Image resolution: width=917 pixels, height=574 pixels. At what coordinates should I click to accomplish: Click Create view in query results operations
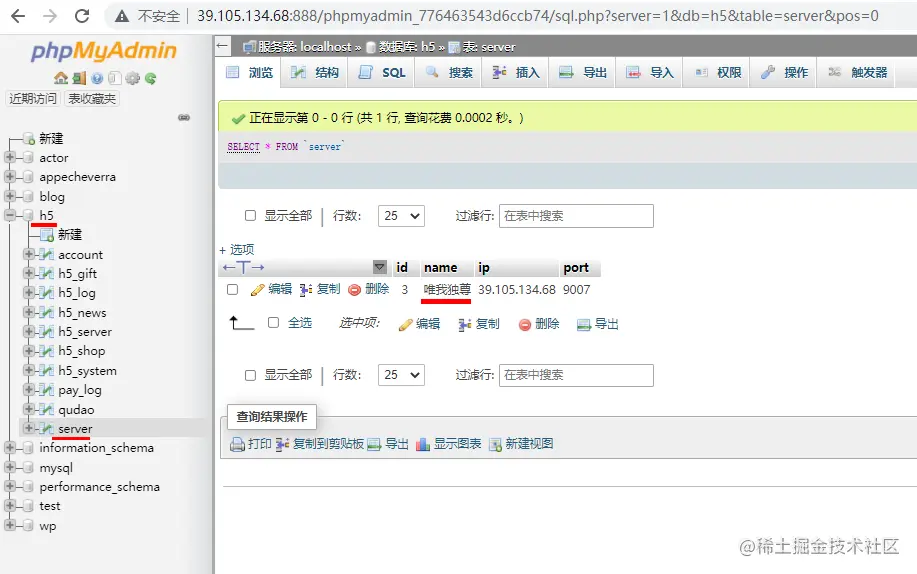[x=521, y=444]
